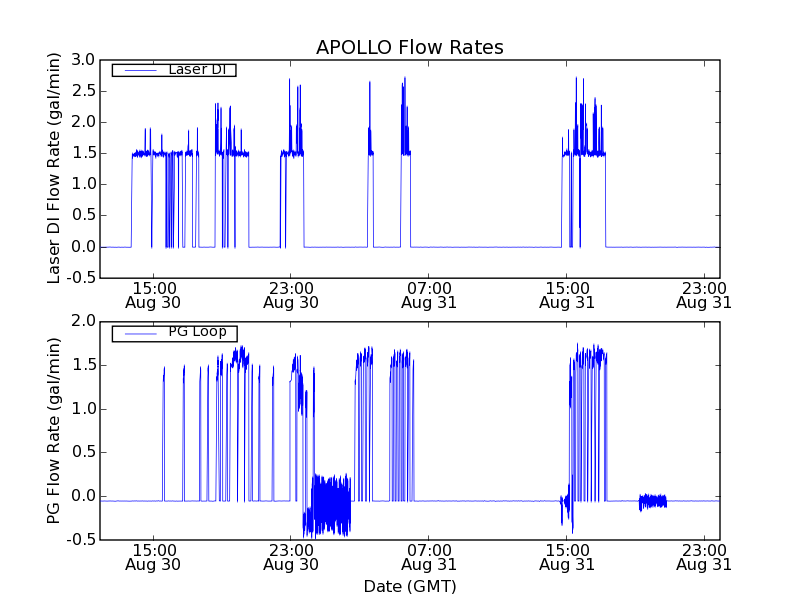
Task: Click the 1.0 tick on PG Flow axis
Action: (83, 409)
